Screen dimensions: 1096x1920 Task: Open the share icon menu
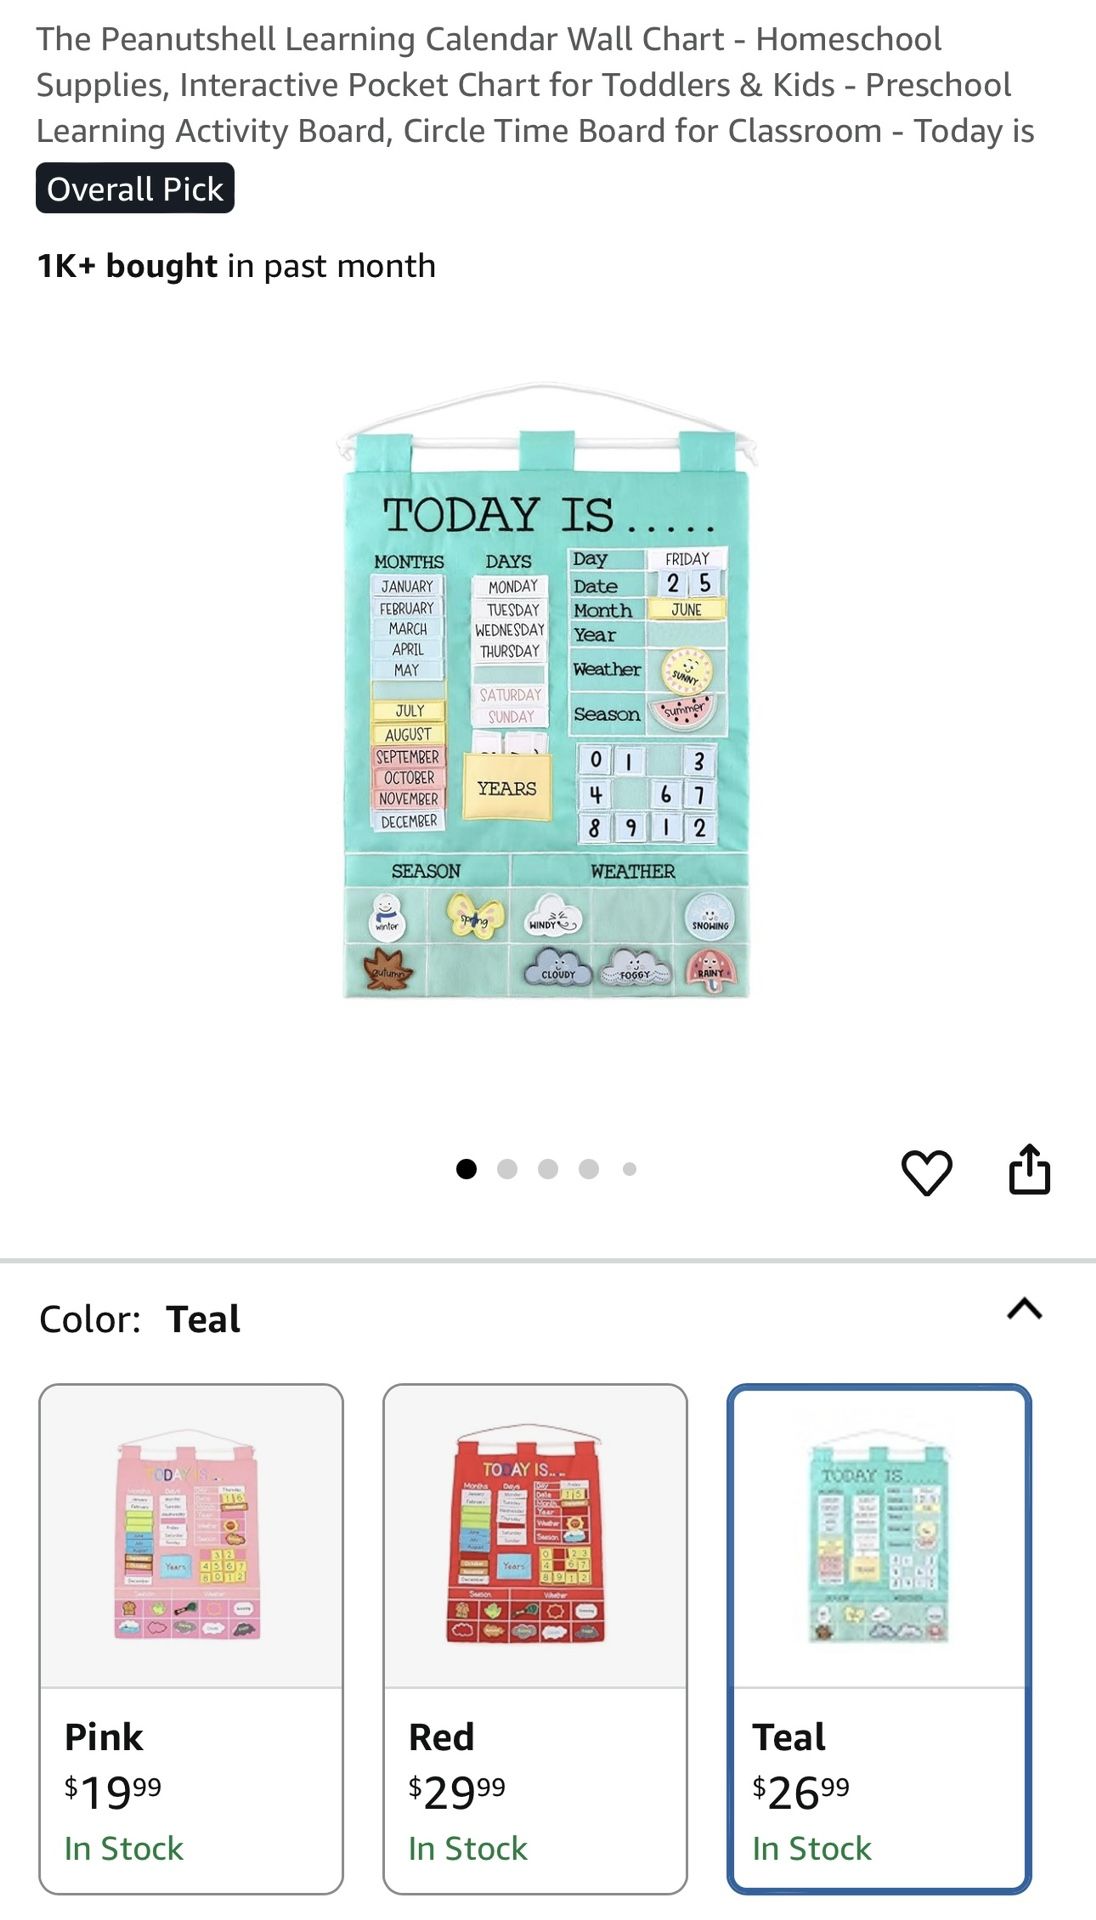pyautogui.click(x=1029, y=1169)
